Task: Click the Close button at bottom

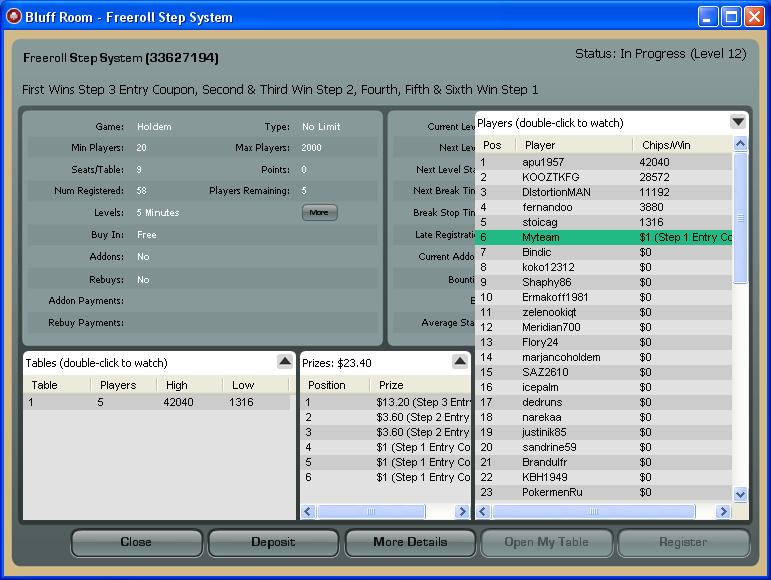Action: [x=136, y=542]
